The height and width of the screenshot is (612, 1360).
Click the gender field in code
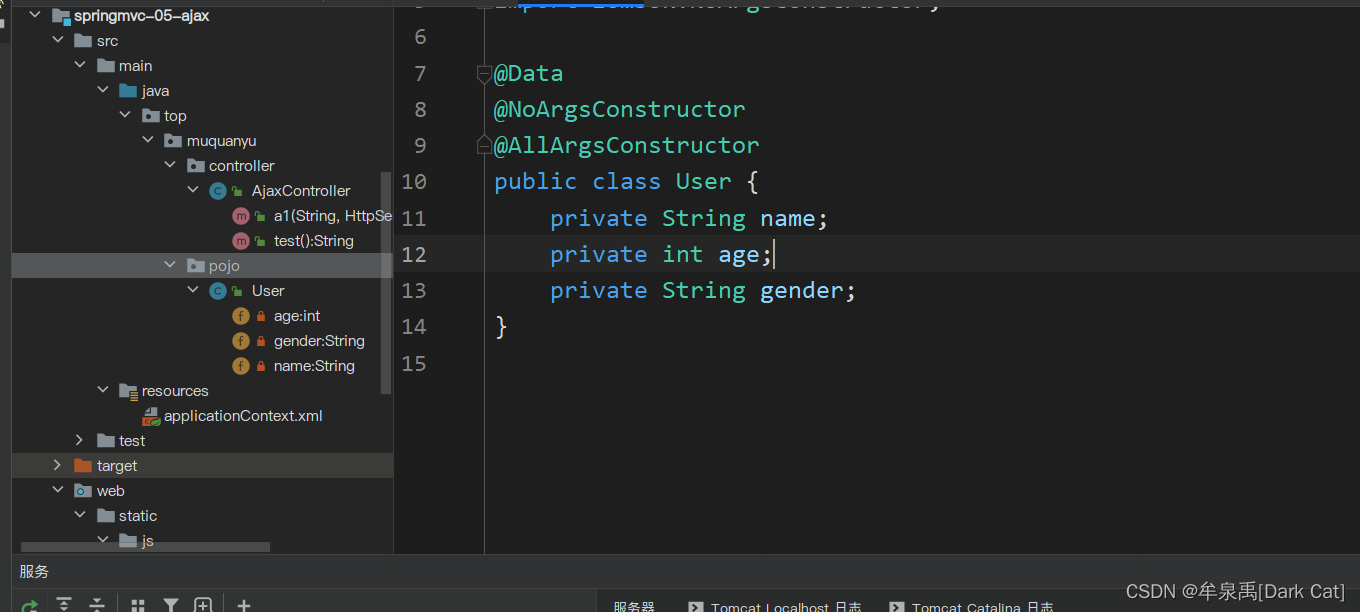(802, 291)
